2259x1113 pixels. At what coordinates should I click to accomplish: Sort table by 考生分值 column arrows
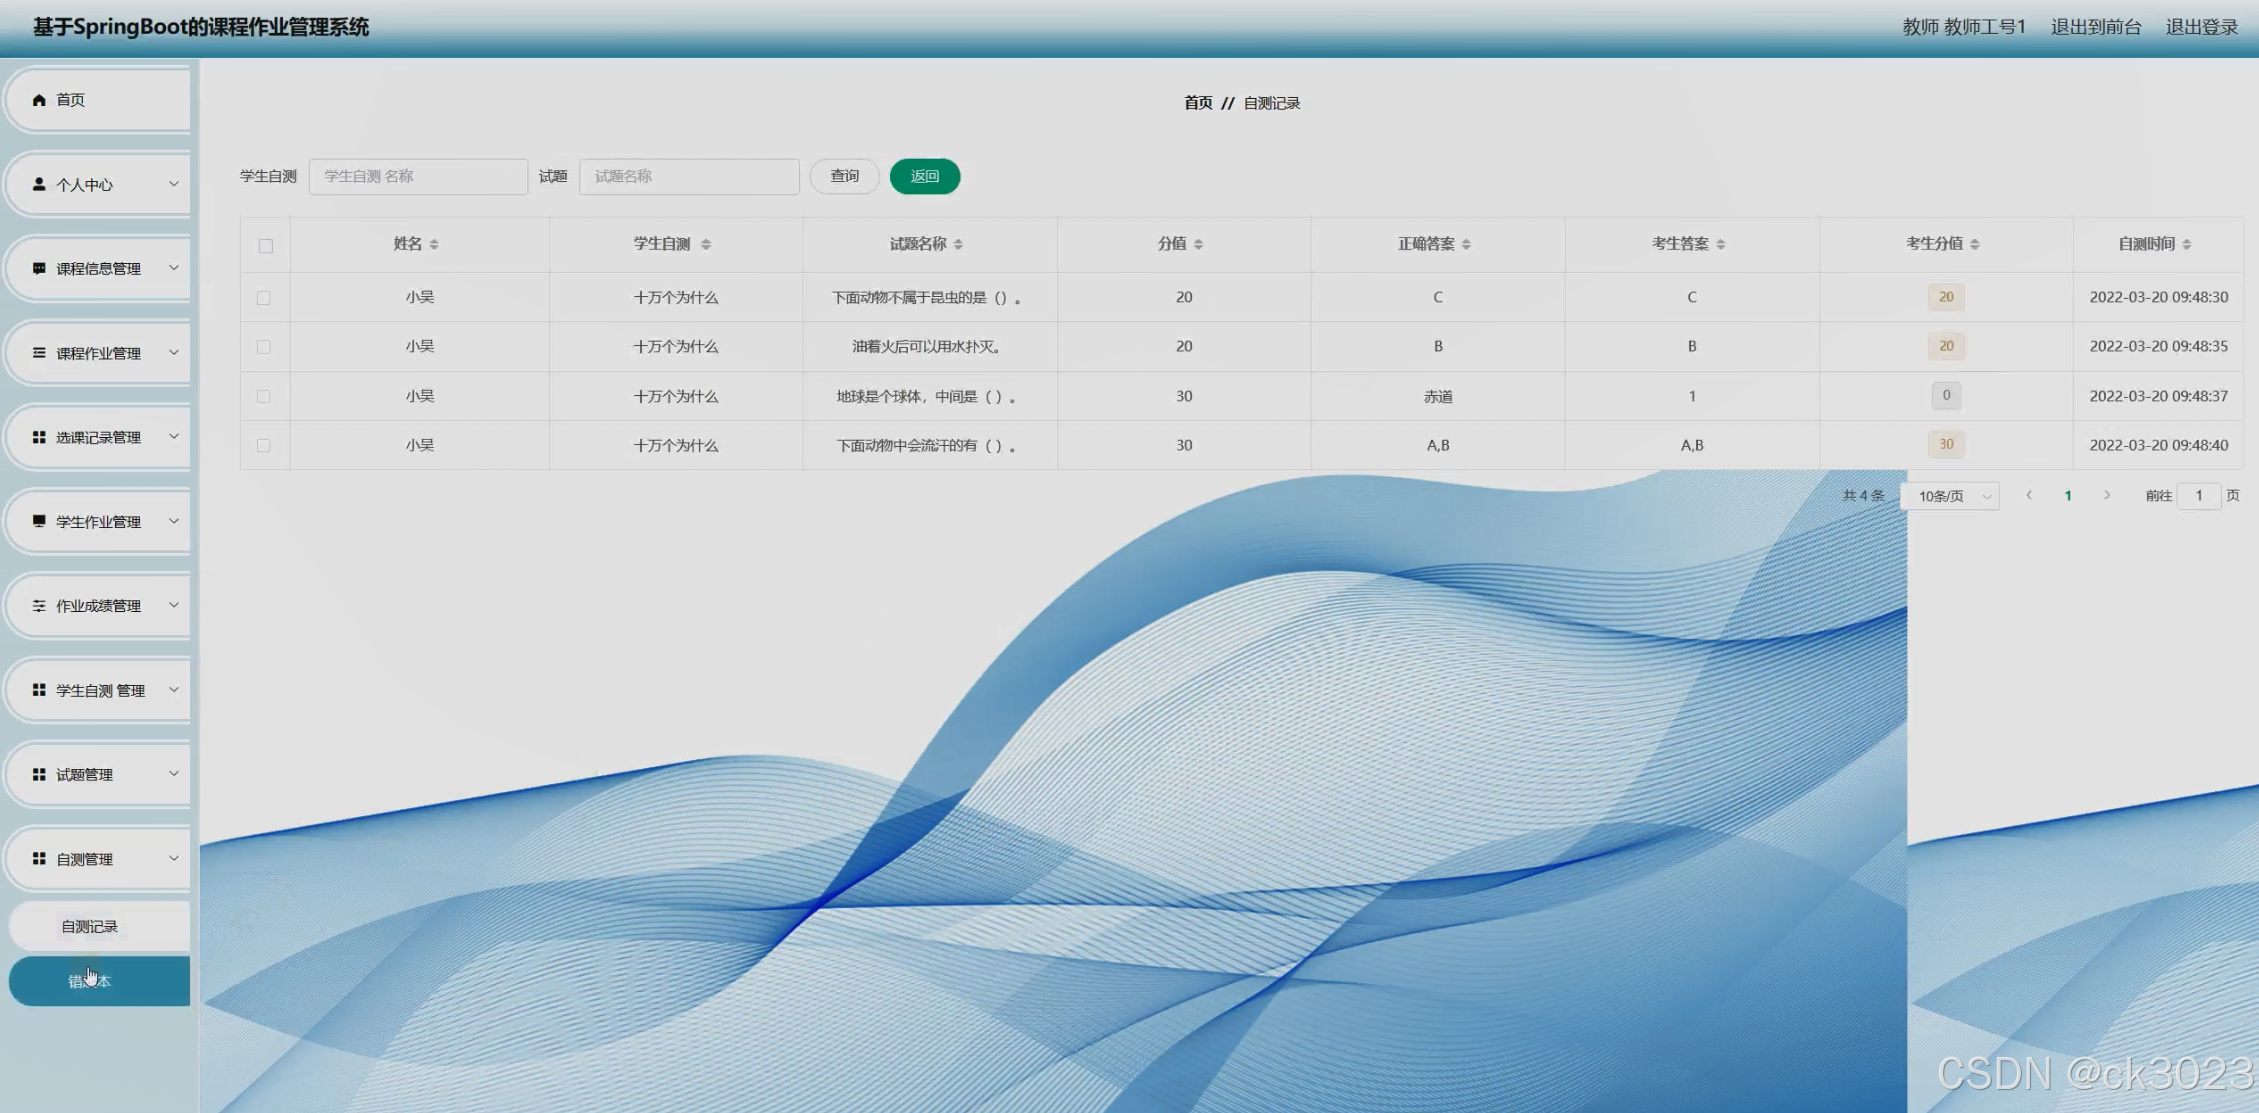(1974, 244)
